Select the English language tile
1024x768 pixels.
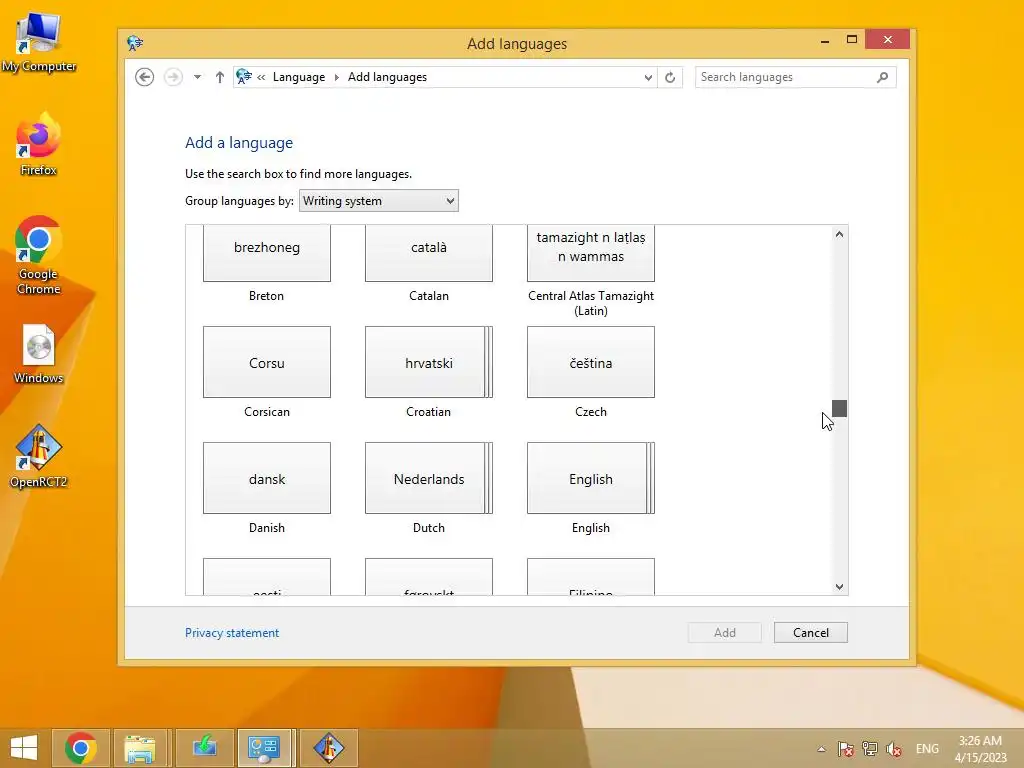tap(590, 478)
